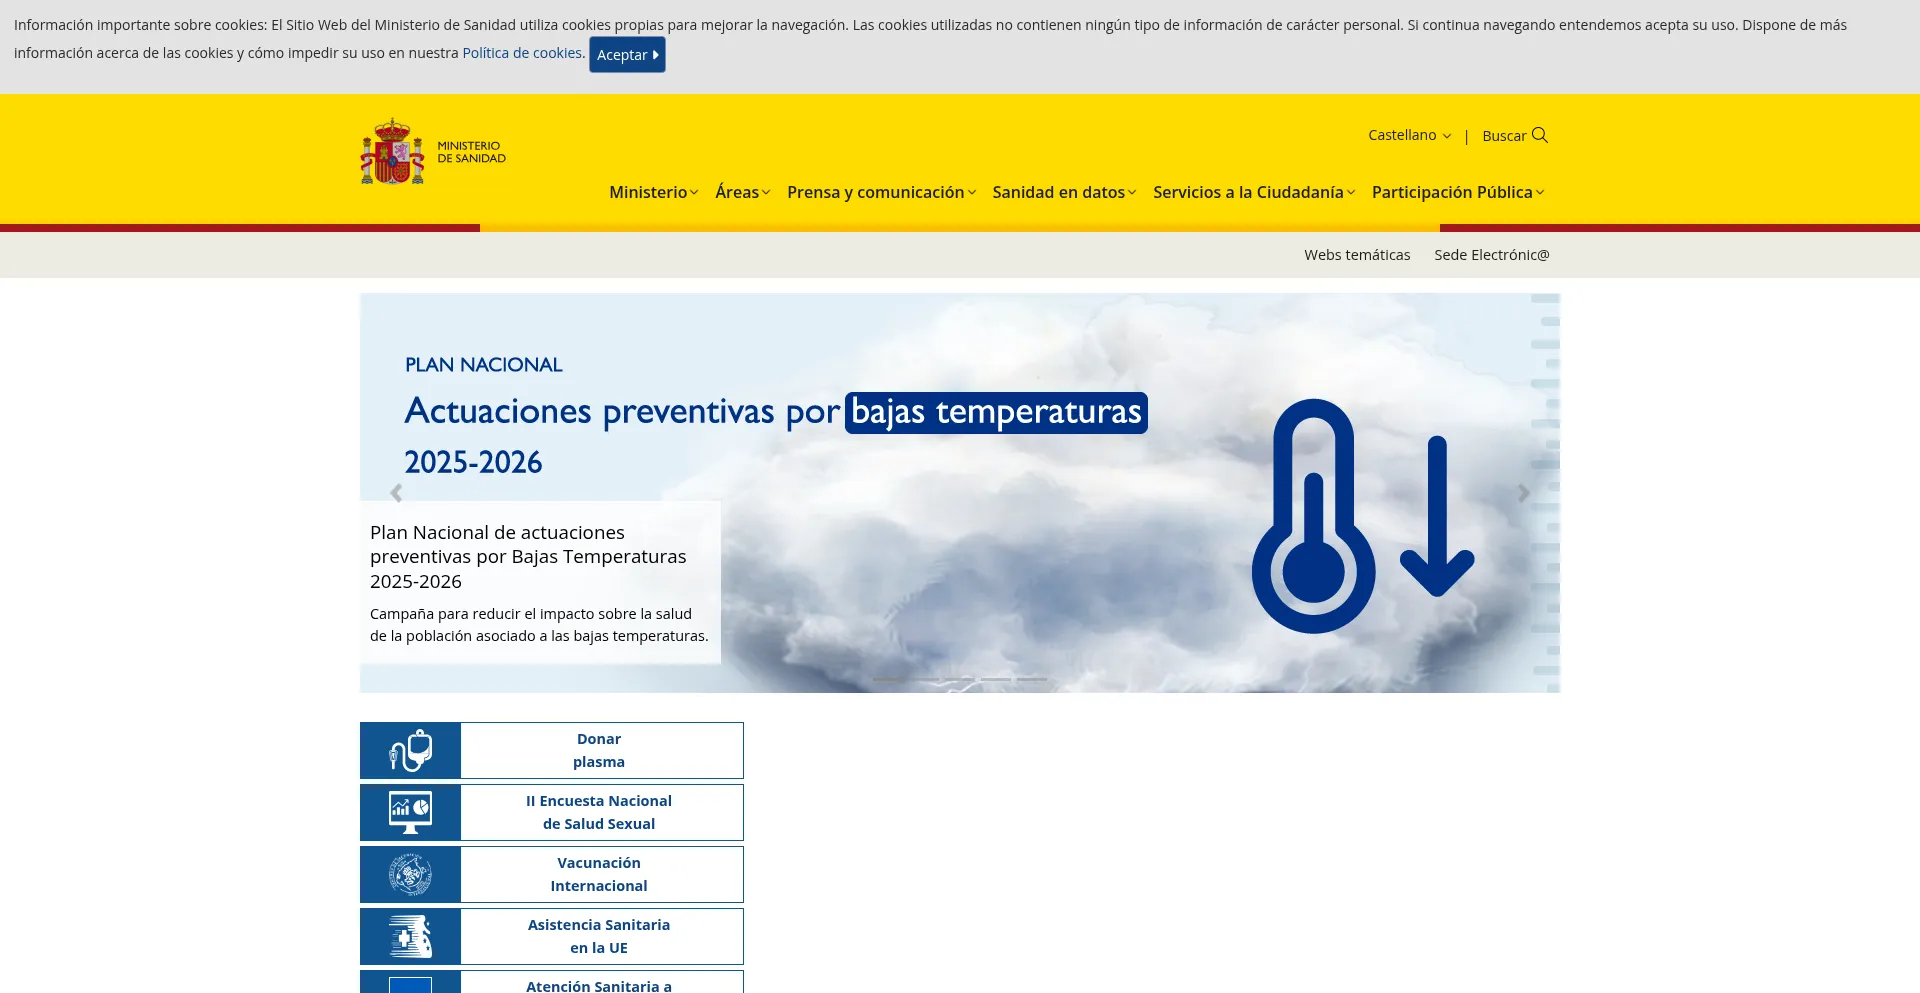1920x993 pixels.
Task: Visit the Sede Electrónic@ link
Action: point(1491,255)
